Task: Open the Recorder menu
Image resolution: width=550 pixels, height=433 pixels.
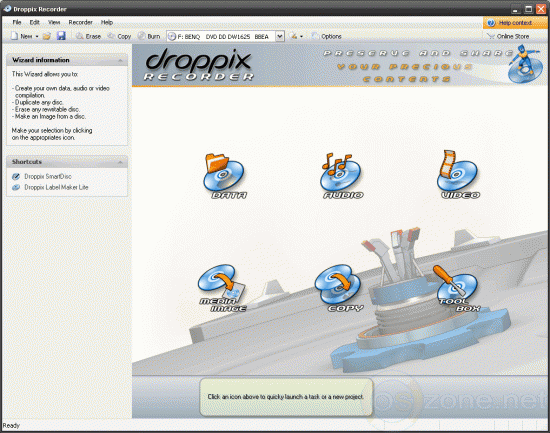Action: pos(80,22)
